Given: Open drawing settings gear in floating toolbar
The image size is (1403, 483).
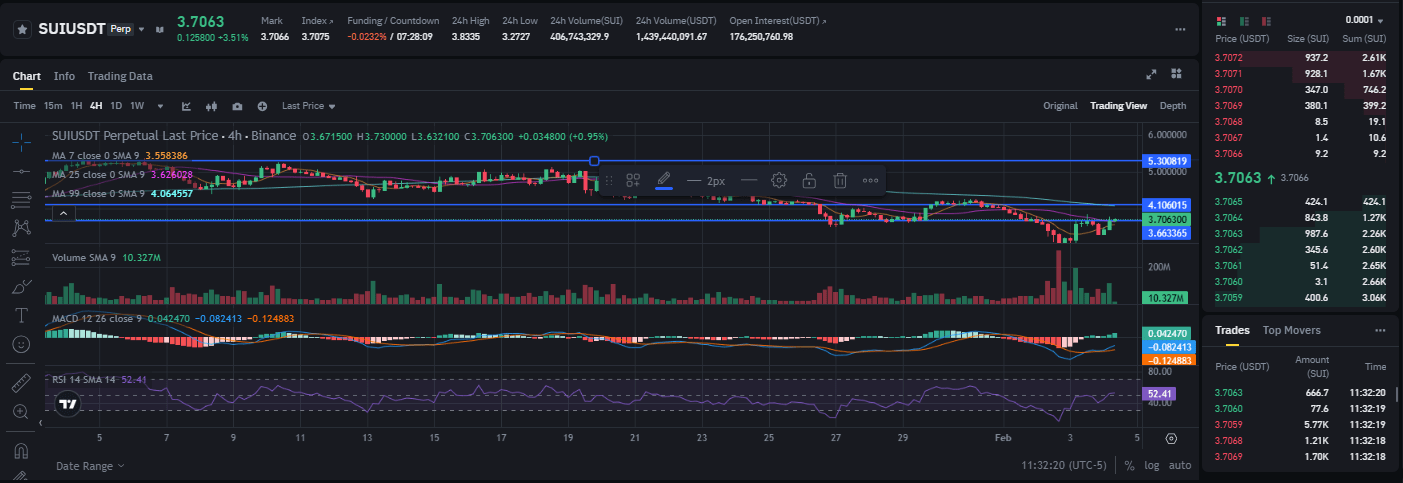Looking at the screenshot, I should (x=779, y=181).
